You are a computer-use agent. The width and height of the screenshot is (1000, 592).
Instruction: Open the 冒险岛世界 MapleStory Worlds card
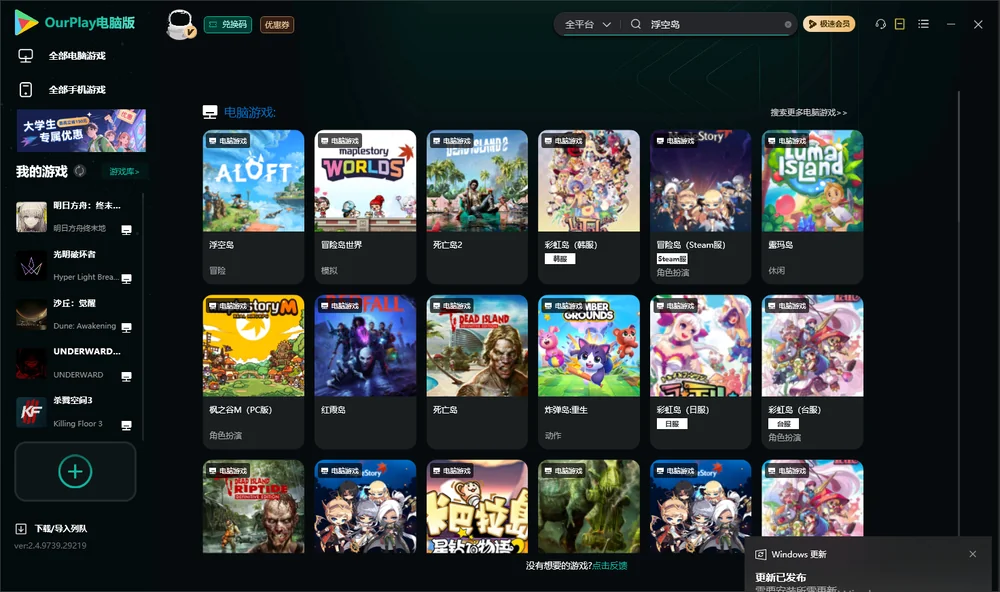pyautogui.click(x=365, y=207)
